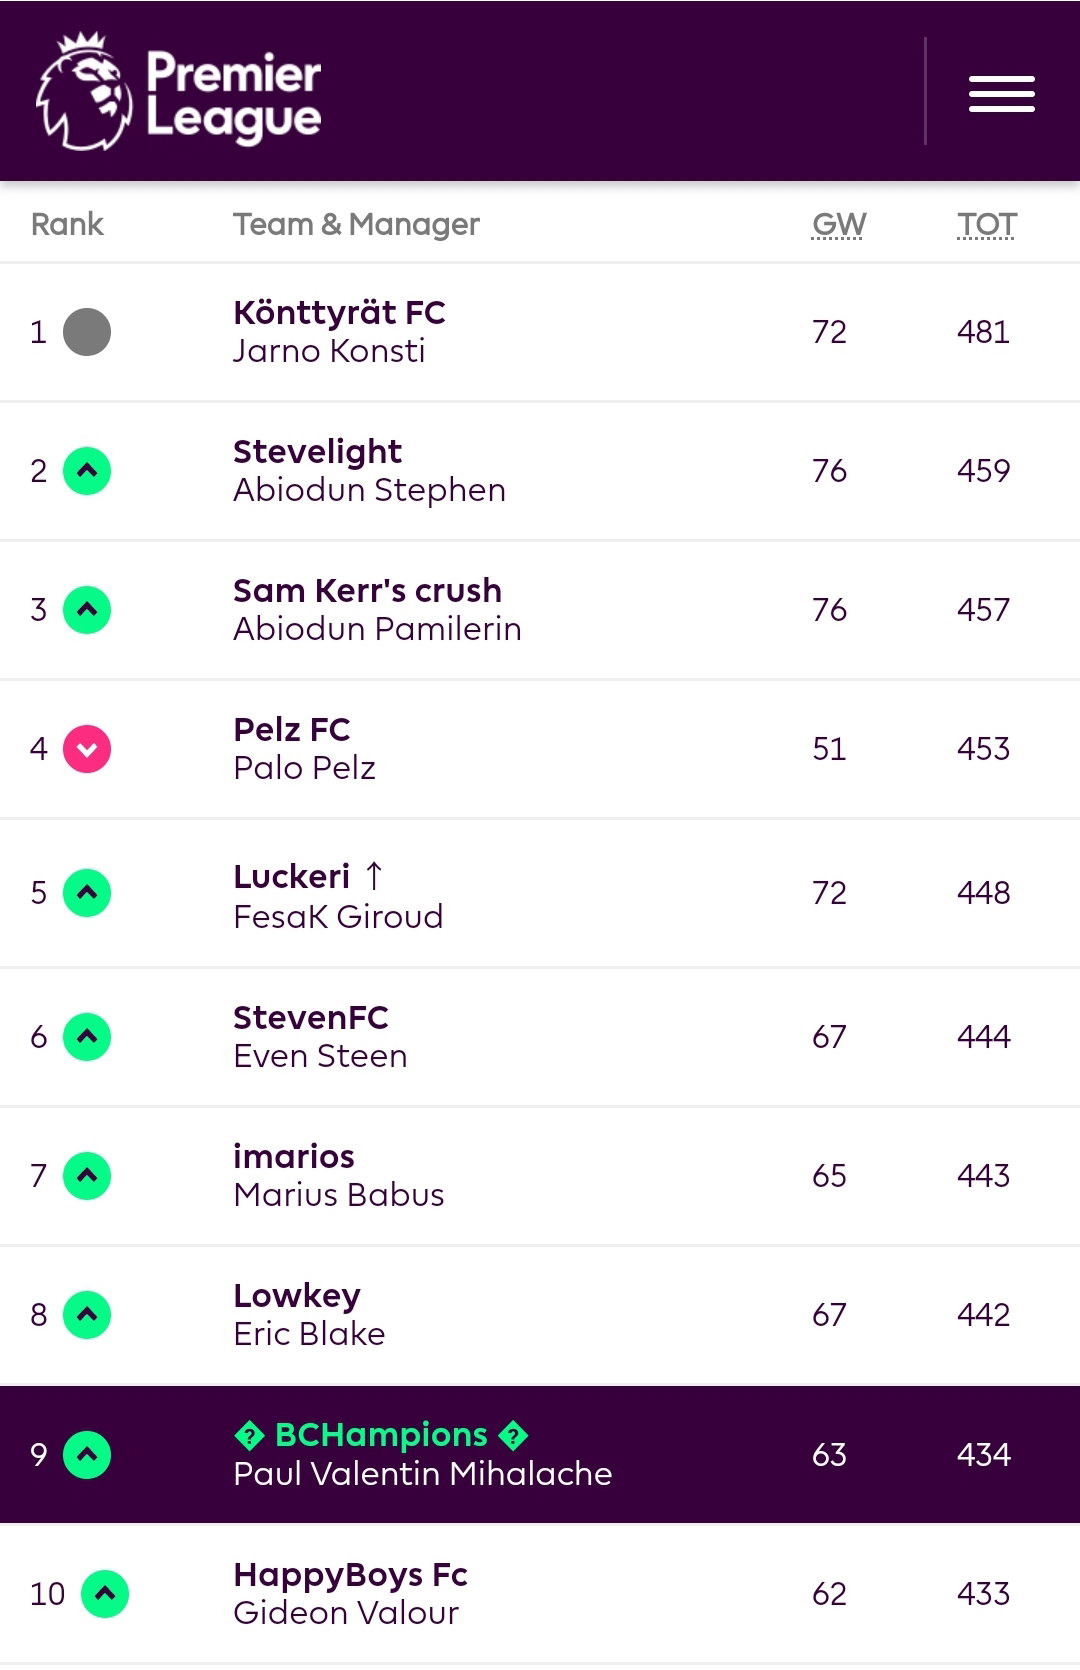Viewport: 1080px width, 1670px height.
Task: Click total score 453 for Pelz FC
Action: click(x=983, y=749)
